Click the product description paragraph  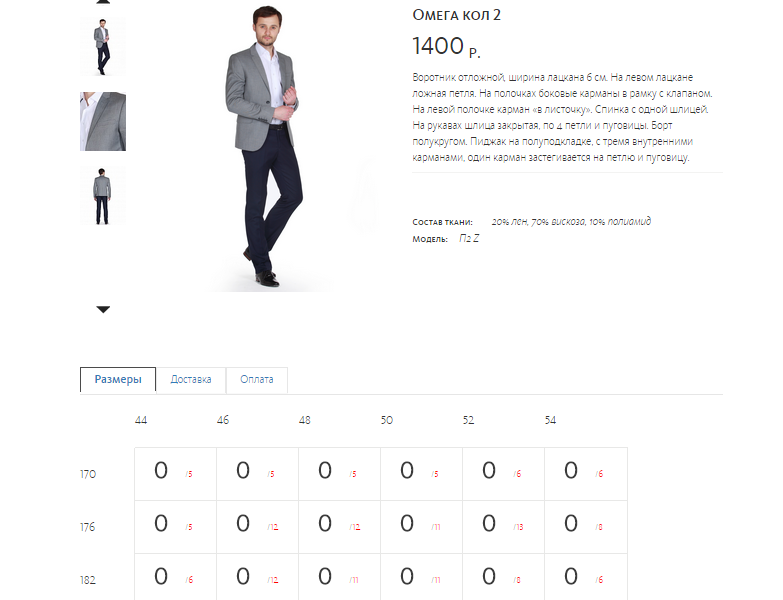(x=563, y=117)
